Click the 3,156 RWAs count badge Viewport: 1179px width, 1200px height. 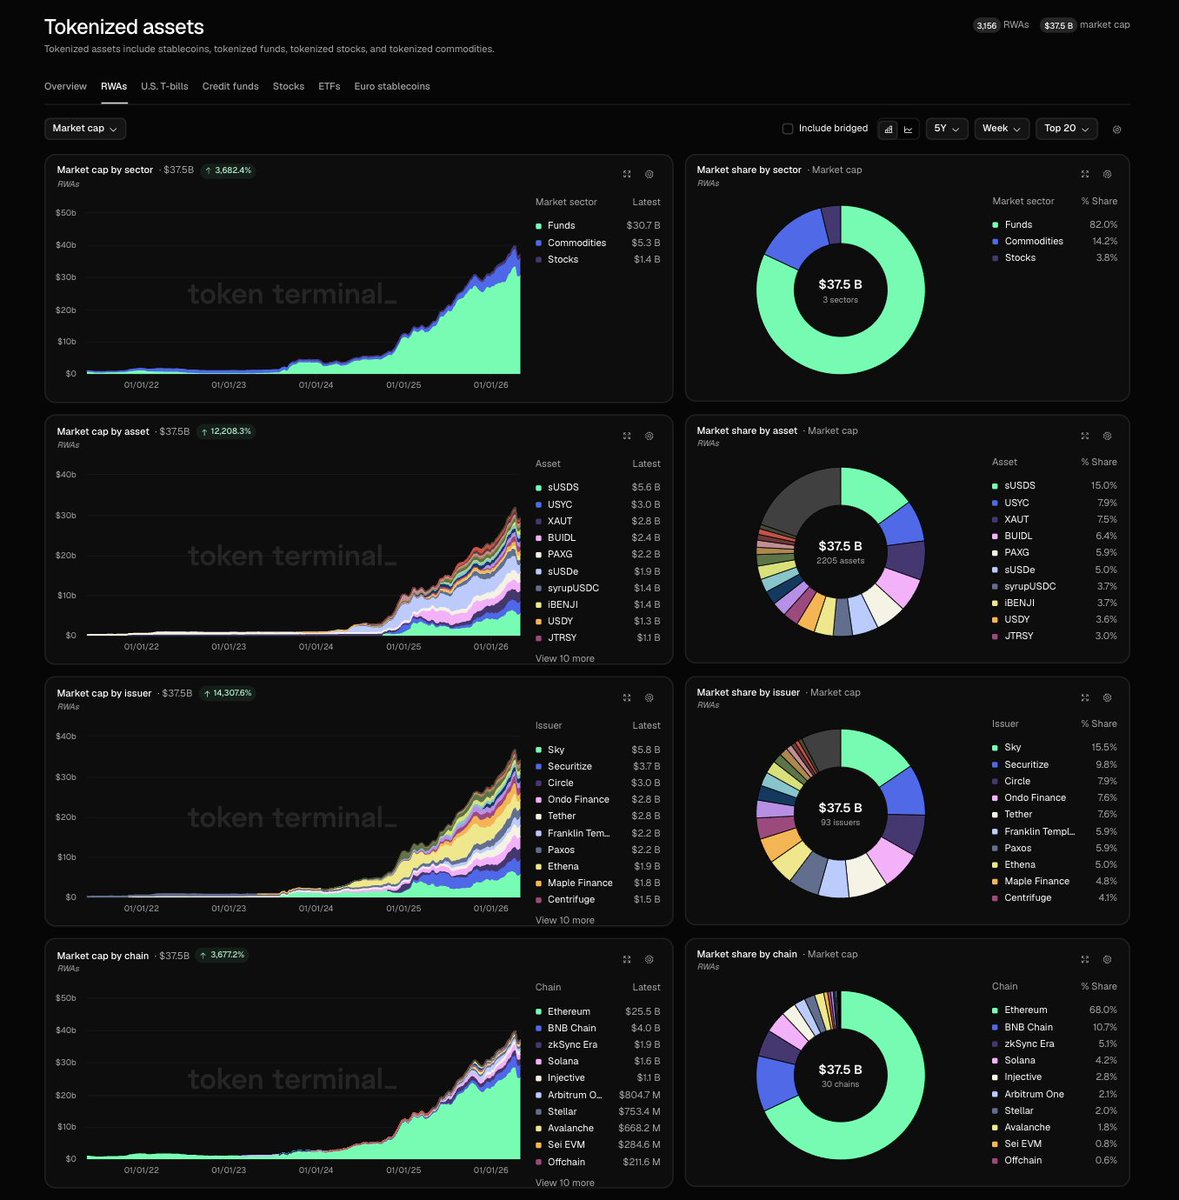(x=986, y=26)
